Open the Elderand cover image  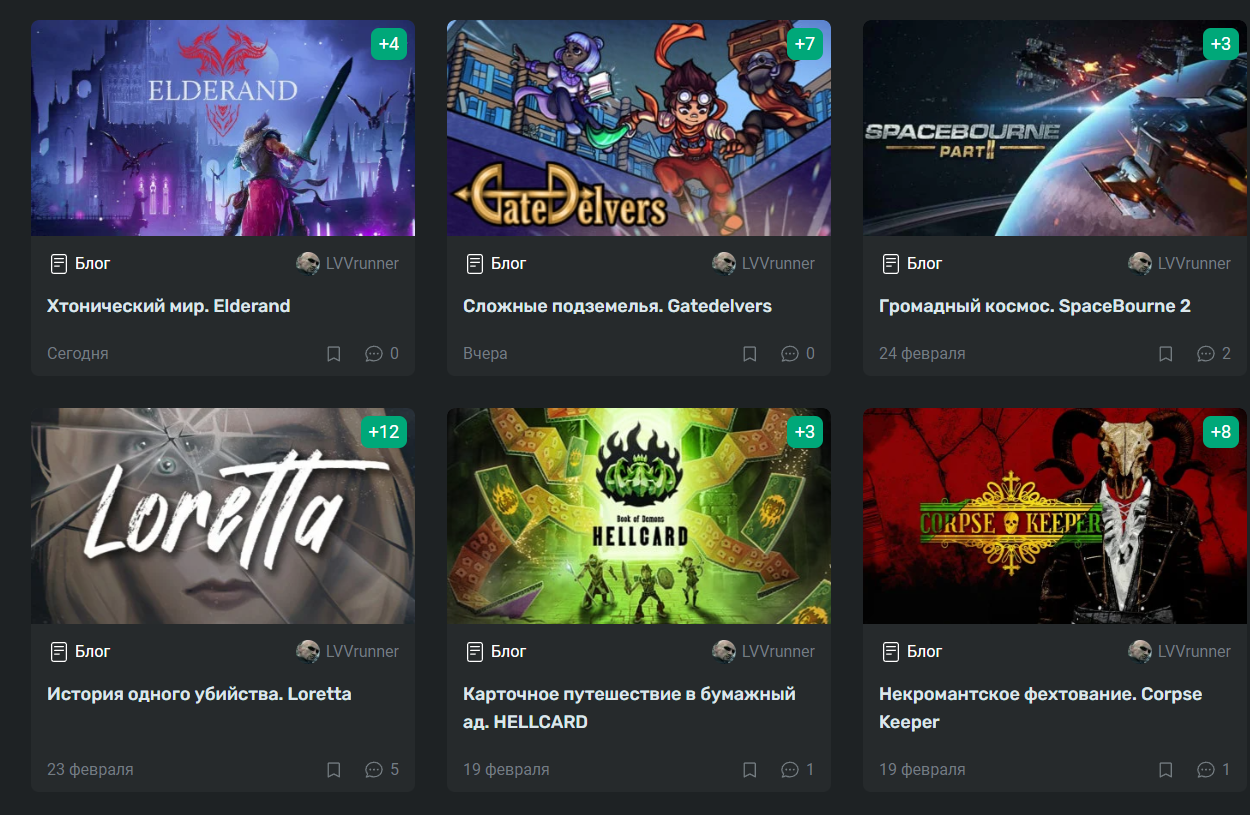point(223,128)
